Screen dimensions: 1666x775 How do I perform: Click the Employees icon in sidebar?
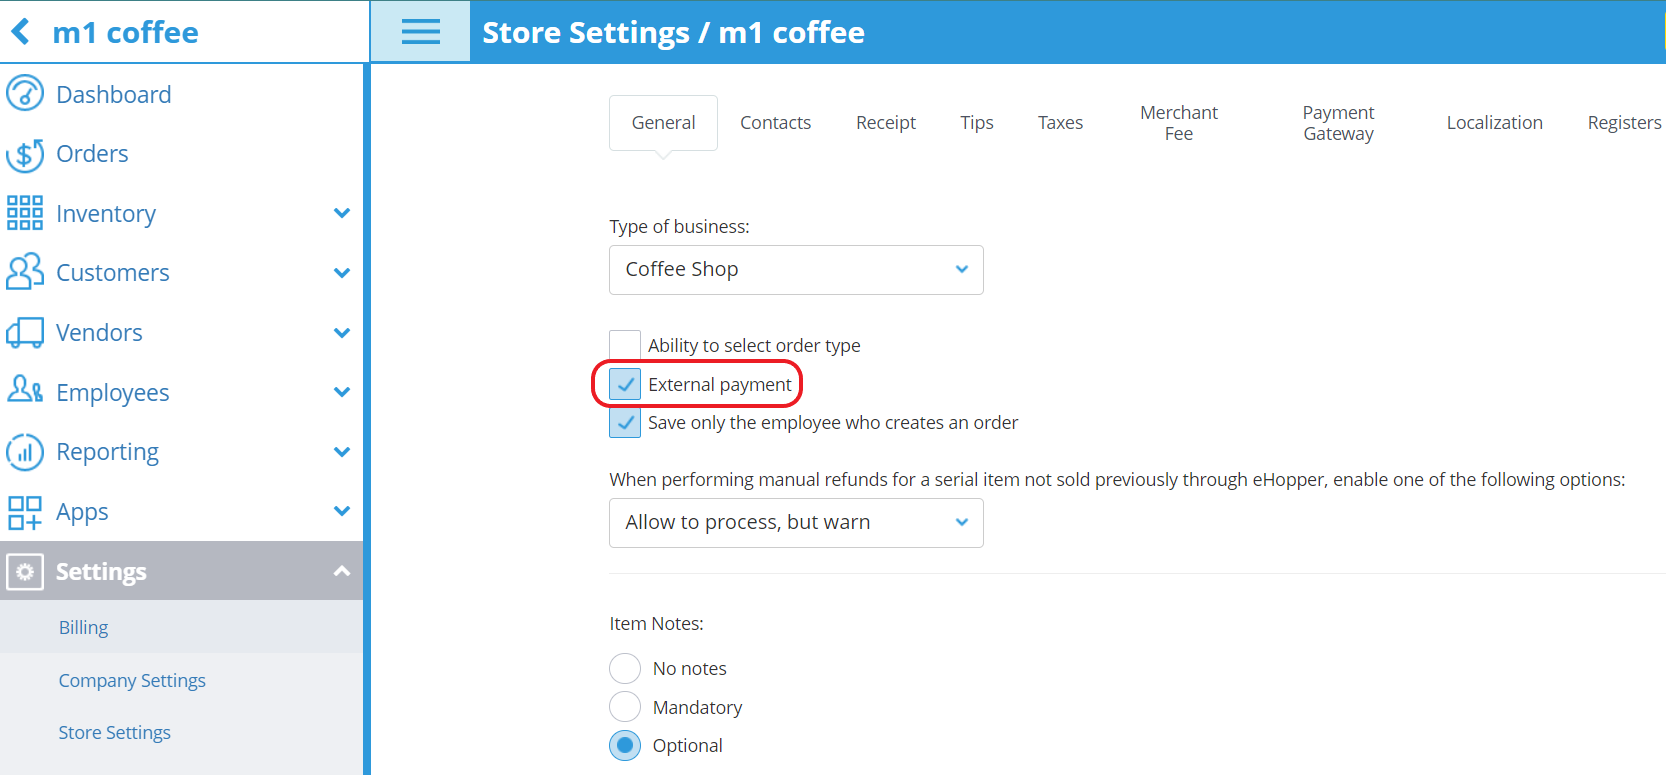25,391
